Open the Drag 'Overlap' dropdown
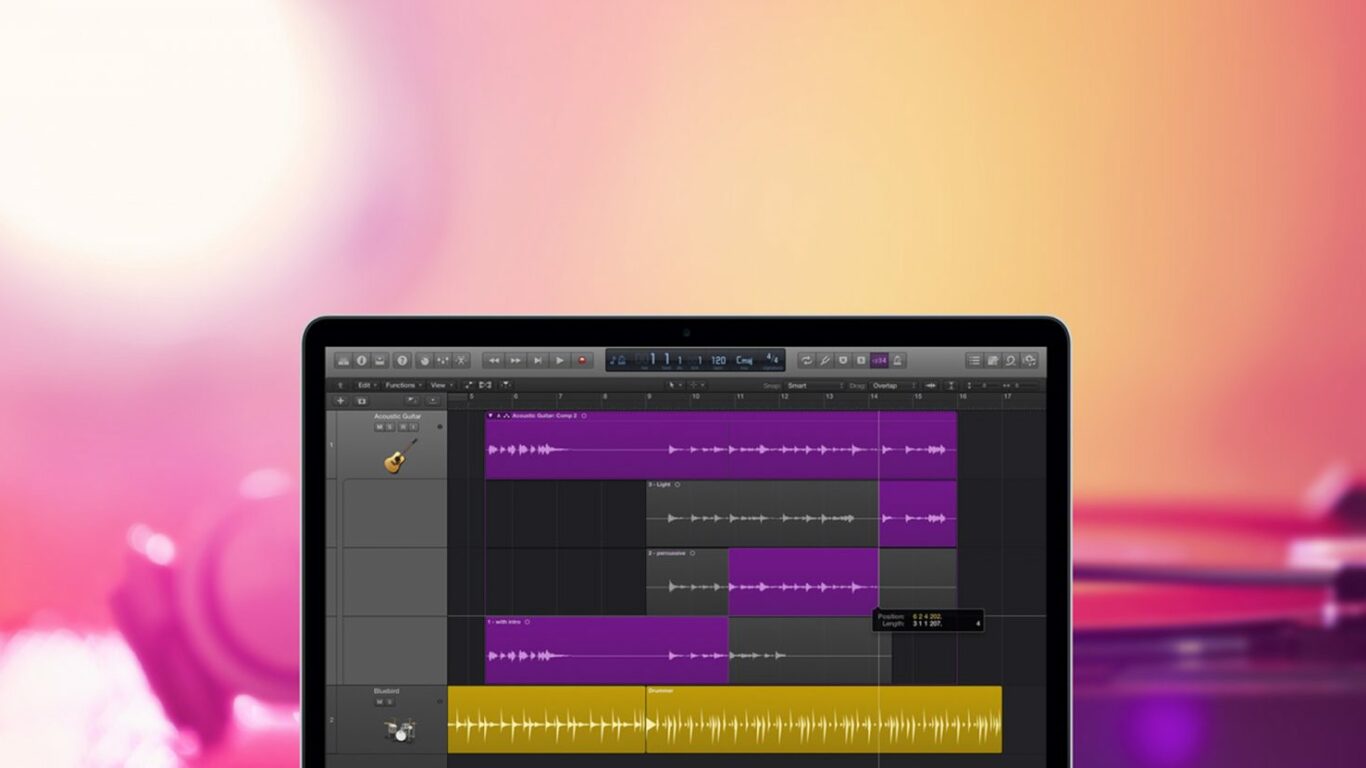 tap(894, 385)
